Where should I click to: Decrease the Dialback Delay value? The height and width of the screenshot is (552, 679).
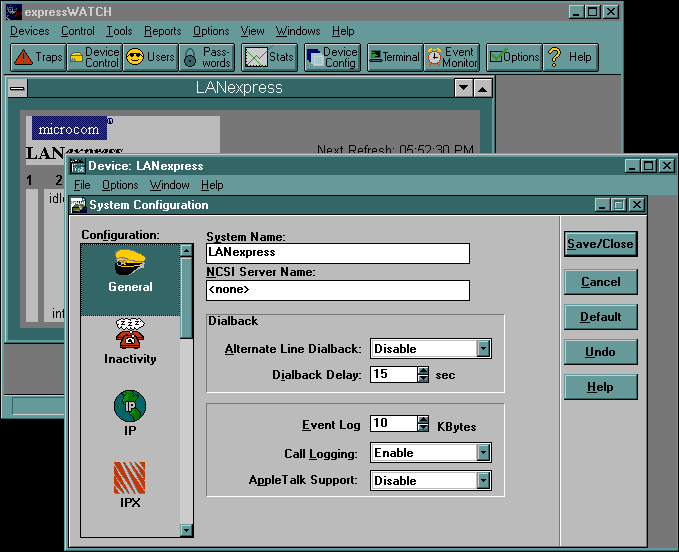[423, 378]
